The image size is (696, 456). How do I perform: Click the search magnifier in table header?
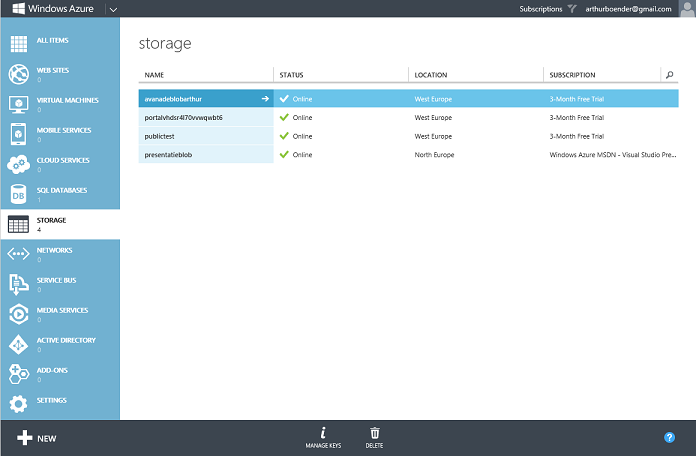pos(669,75)
